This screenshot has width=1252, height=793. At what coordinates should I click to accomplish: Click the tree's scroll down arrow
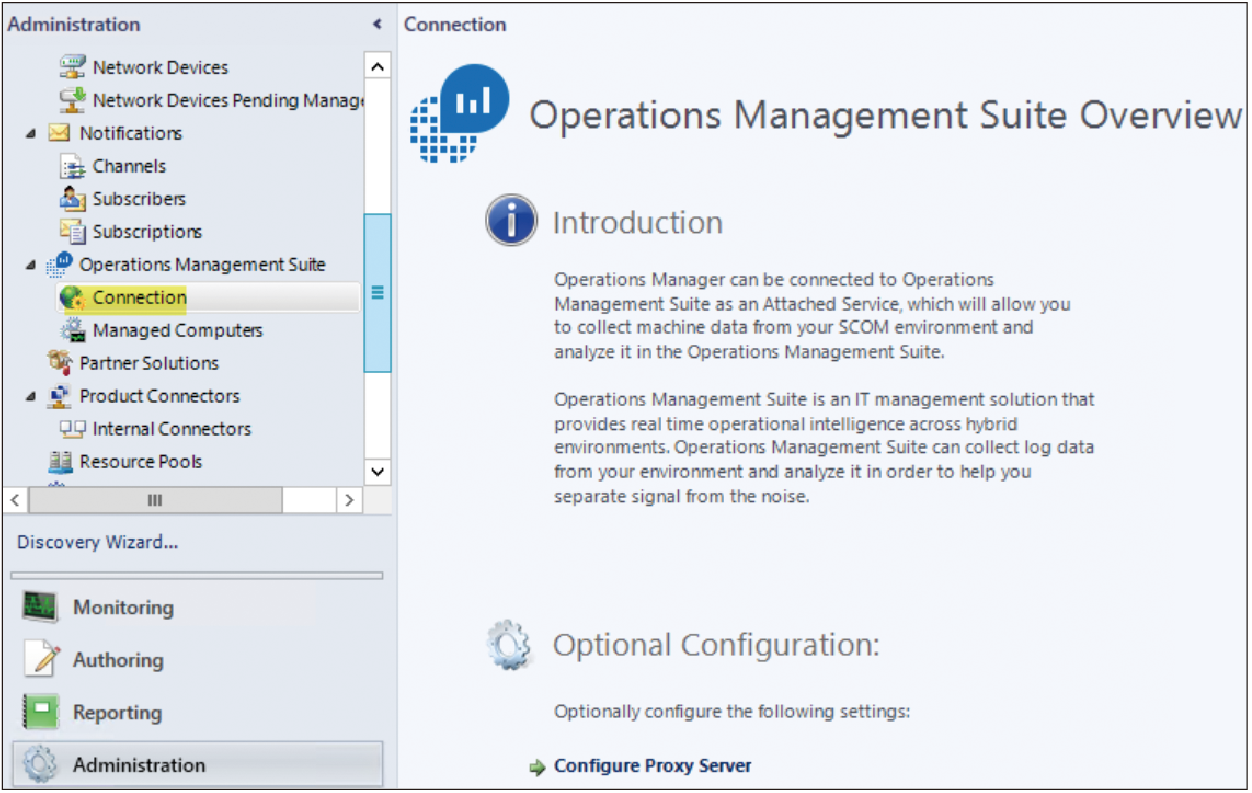377,470
